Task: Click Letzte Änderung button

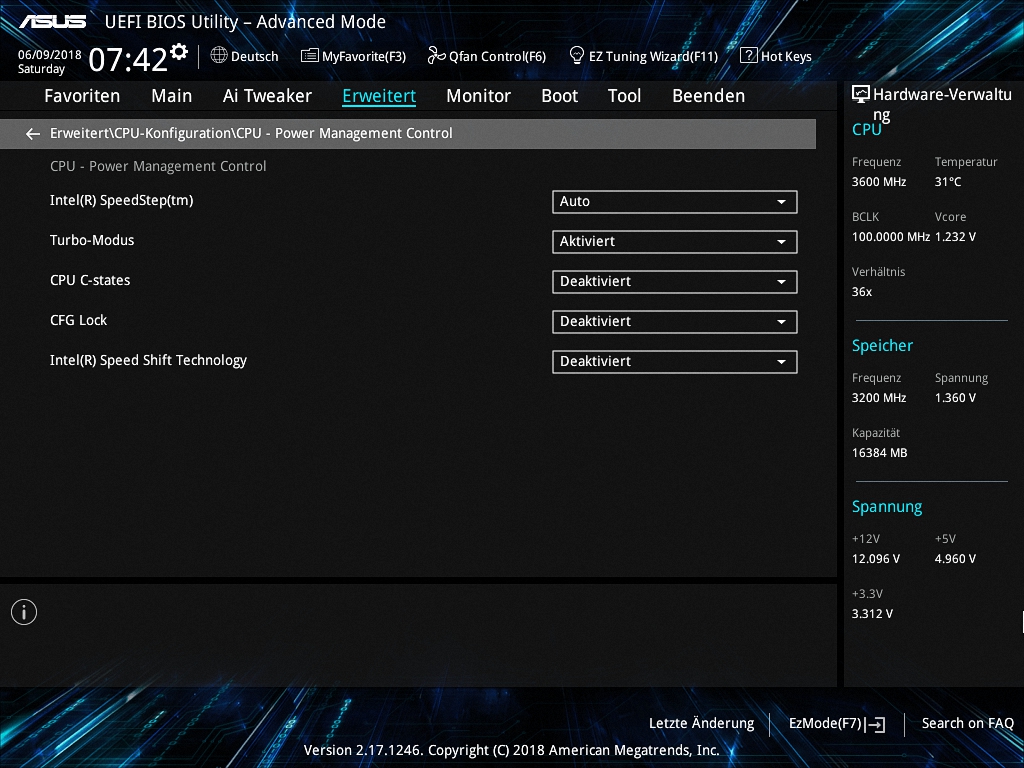Action: [x=701, y=724]
